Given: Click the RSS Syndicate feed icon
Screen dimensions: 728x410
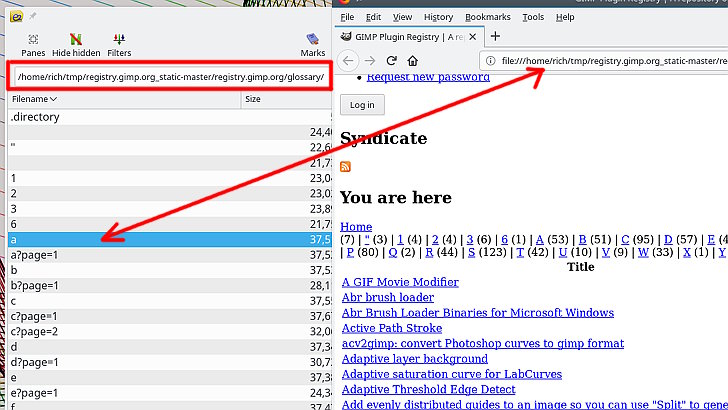Looking at the screenshot, I should (x=345, y=166).
